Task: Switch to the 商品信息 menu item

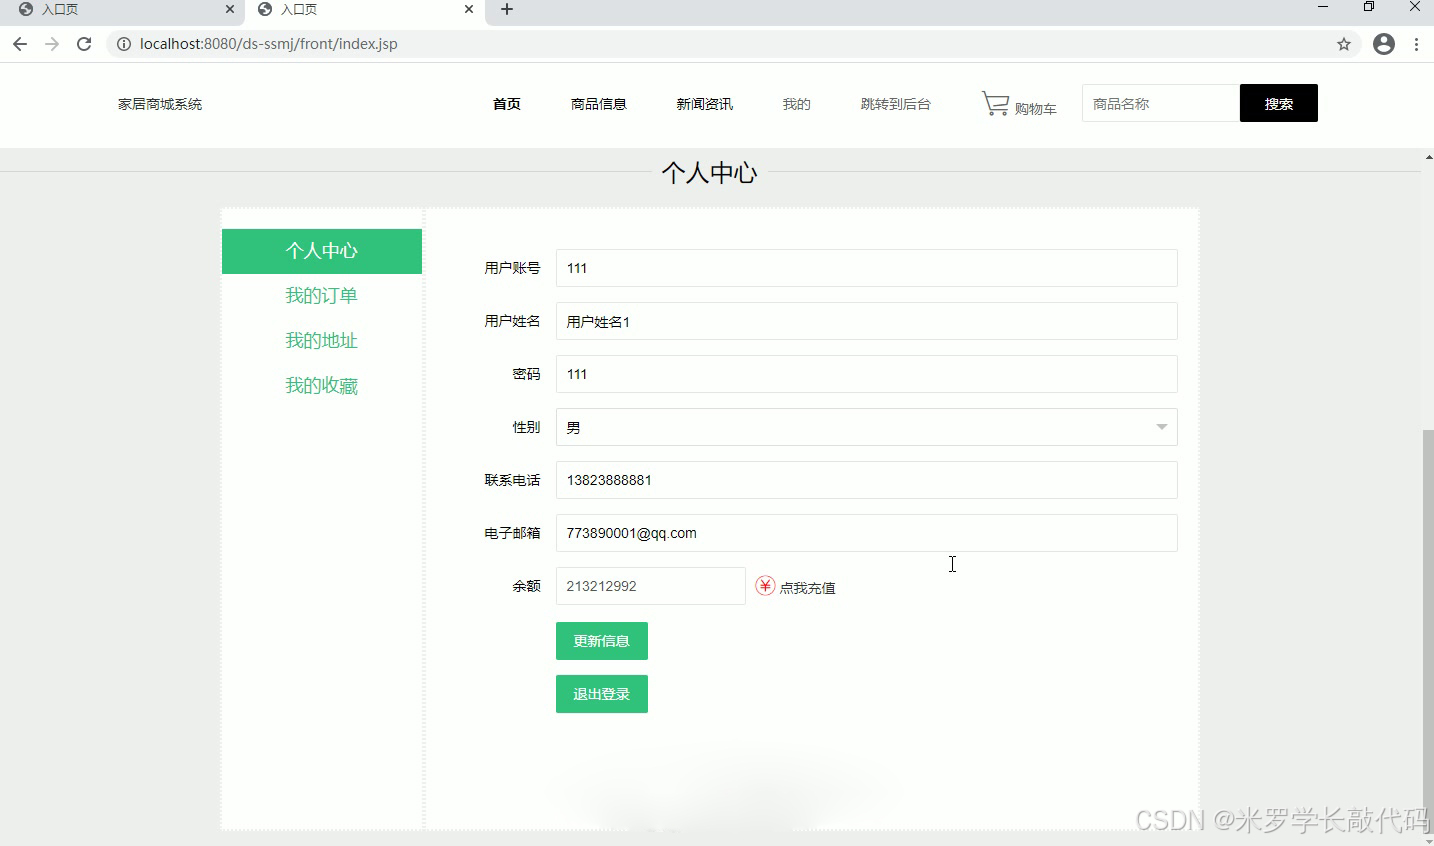Action: [598, 103]
